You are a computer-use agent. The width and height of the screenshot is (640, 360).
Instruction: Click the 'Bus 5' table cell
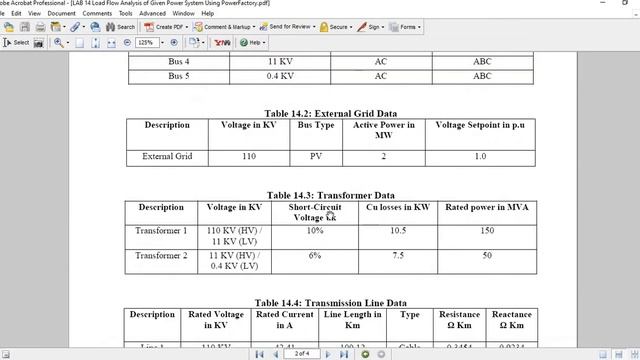[179, 76]
